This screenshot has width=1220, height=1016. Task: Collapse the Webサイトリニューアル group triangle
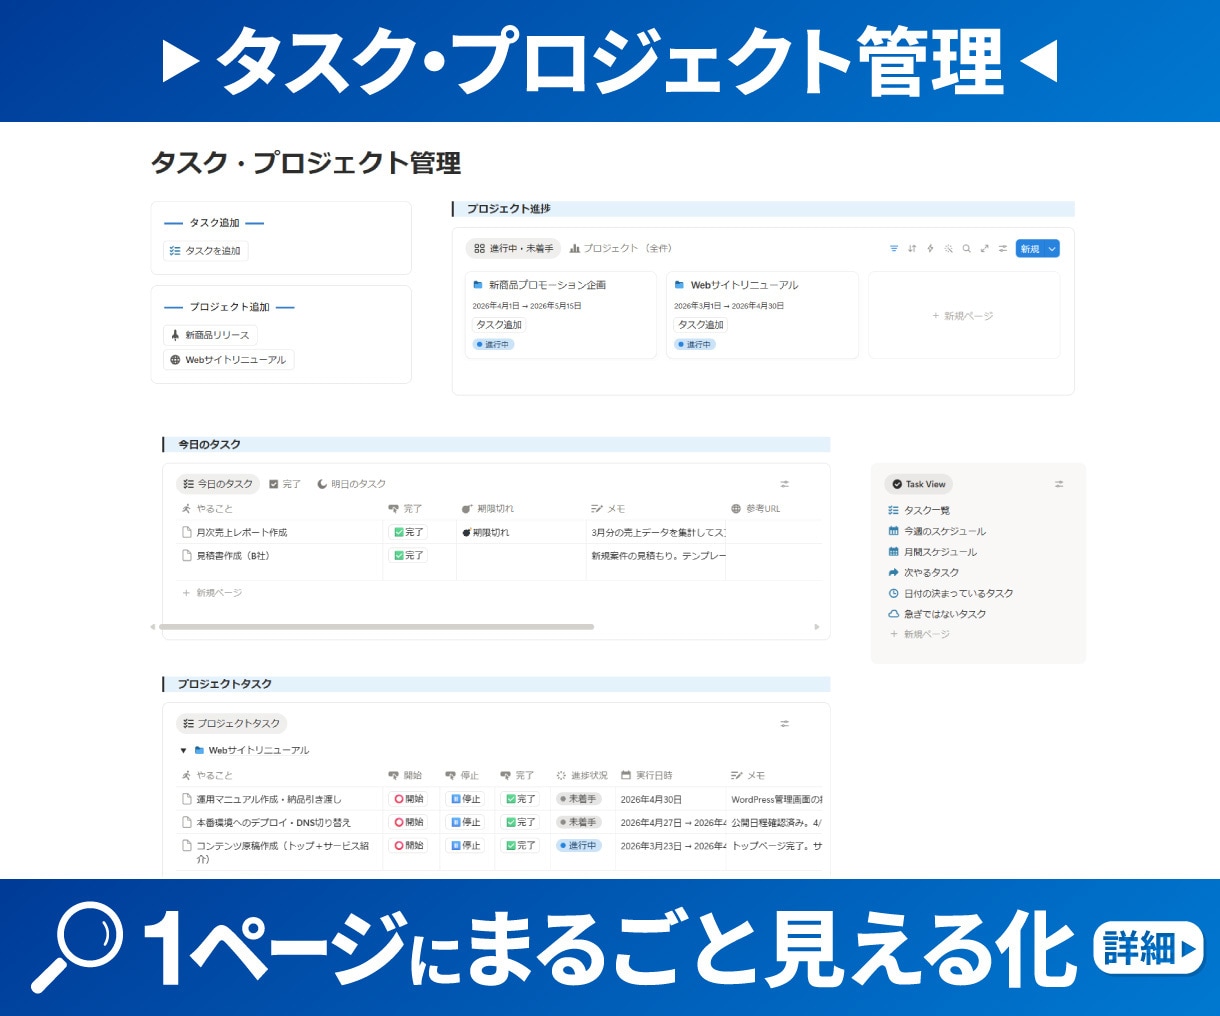(x=183, y=751)
